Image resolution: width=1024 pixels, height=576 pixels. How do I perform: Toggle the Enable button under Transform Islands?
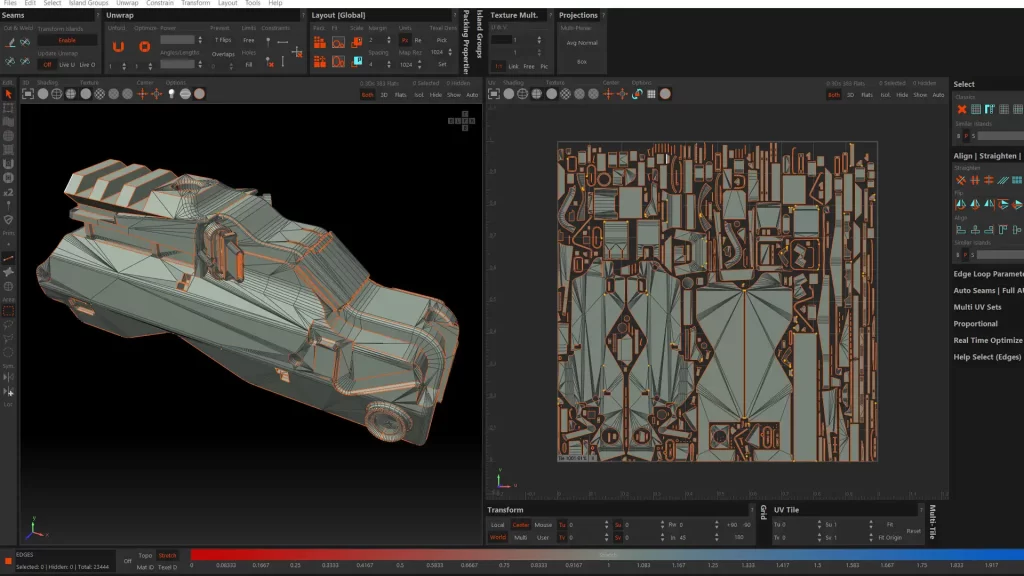coord(67,40)
